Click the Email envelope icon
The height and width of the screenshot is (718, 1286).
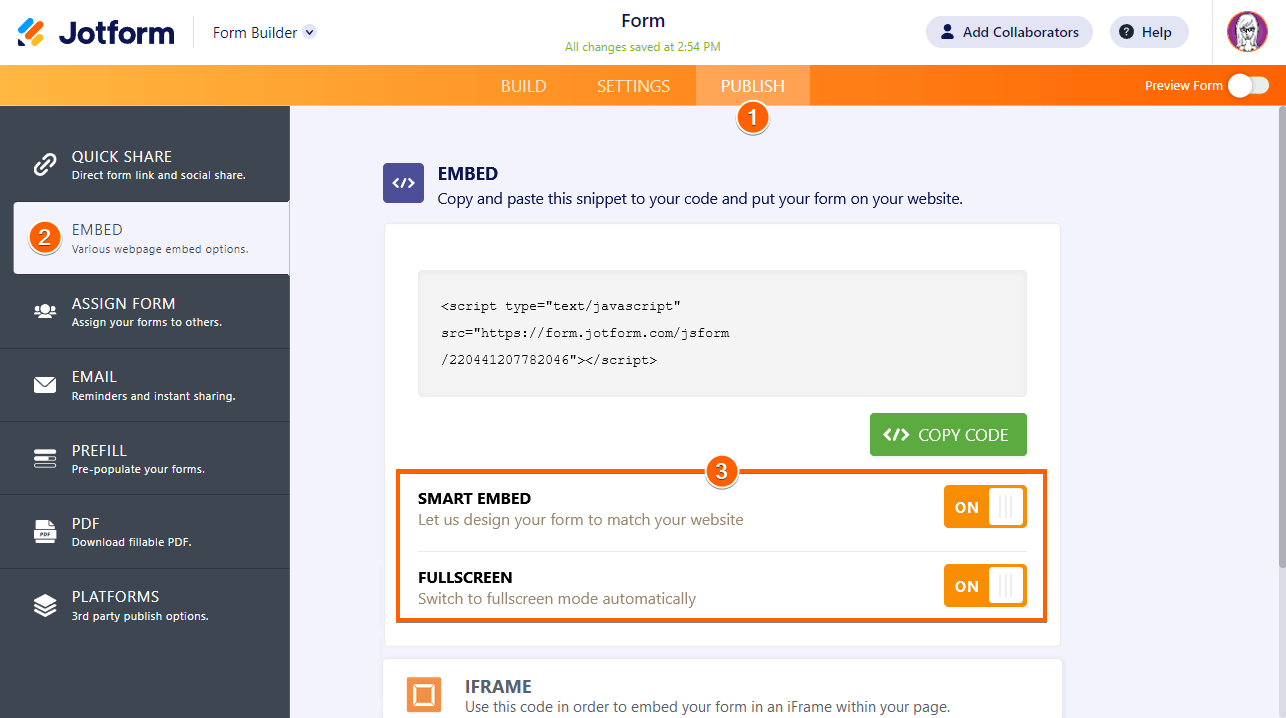click(x=45, y=385)
